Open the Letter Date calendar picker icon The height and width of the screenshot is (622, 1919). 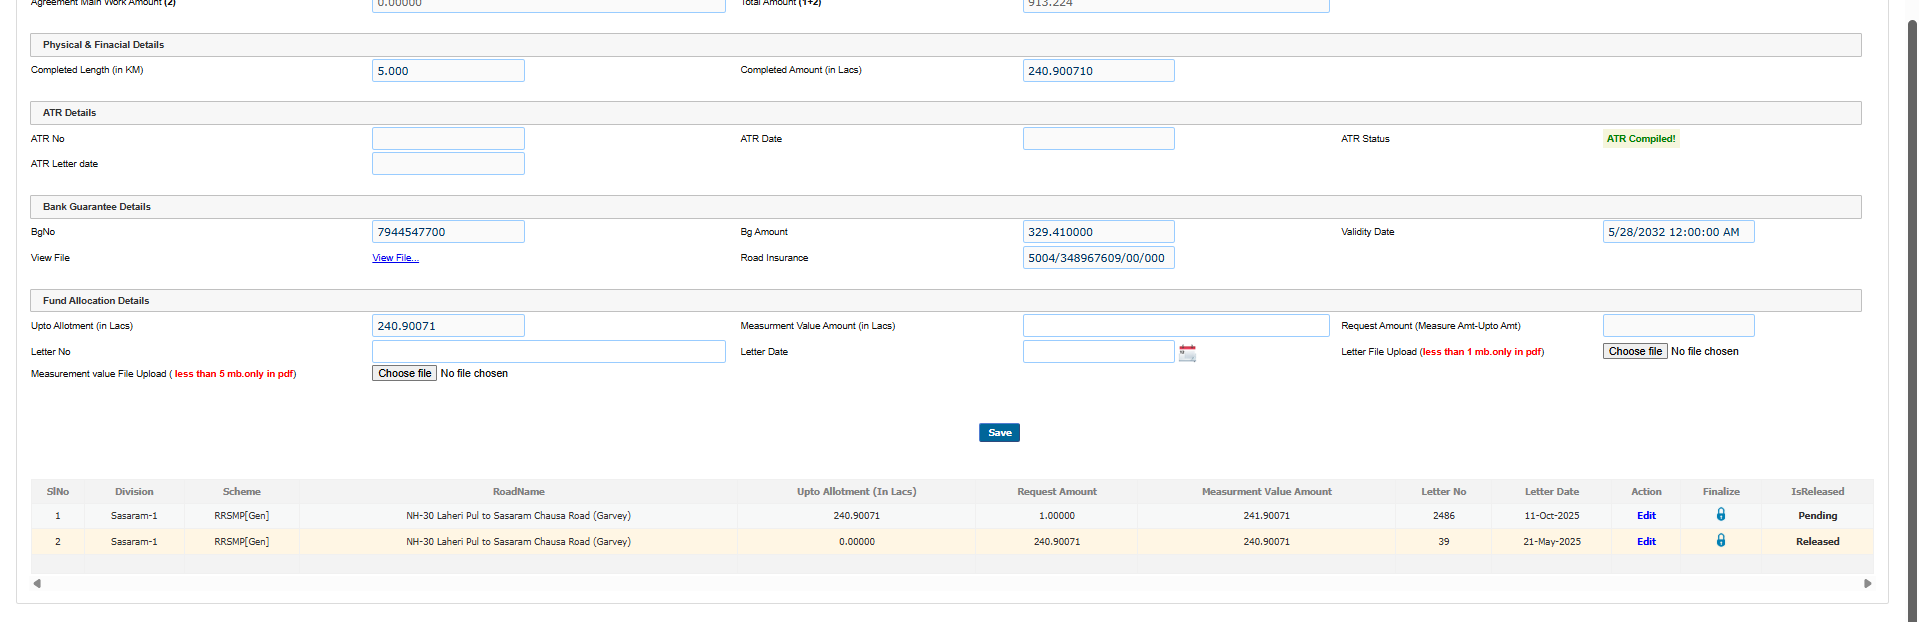pos(1187,353)
